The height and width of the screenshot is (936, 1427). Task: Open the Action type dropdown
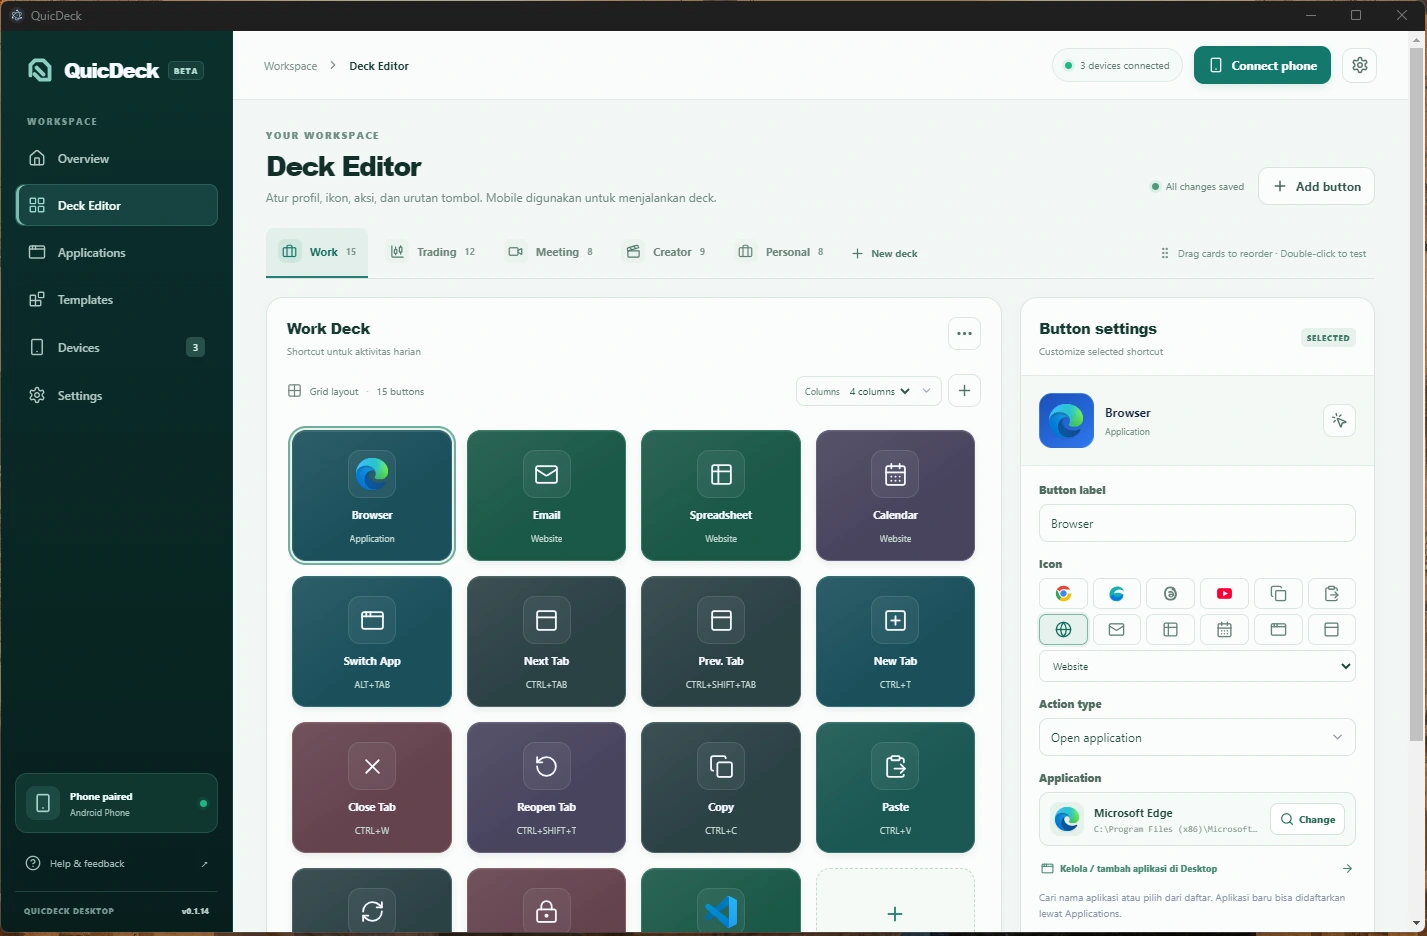[x=1197, y=737]
